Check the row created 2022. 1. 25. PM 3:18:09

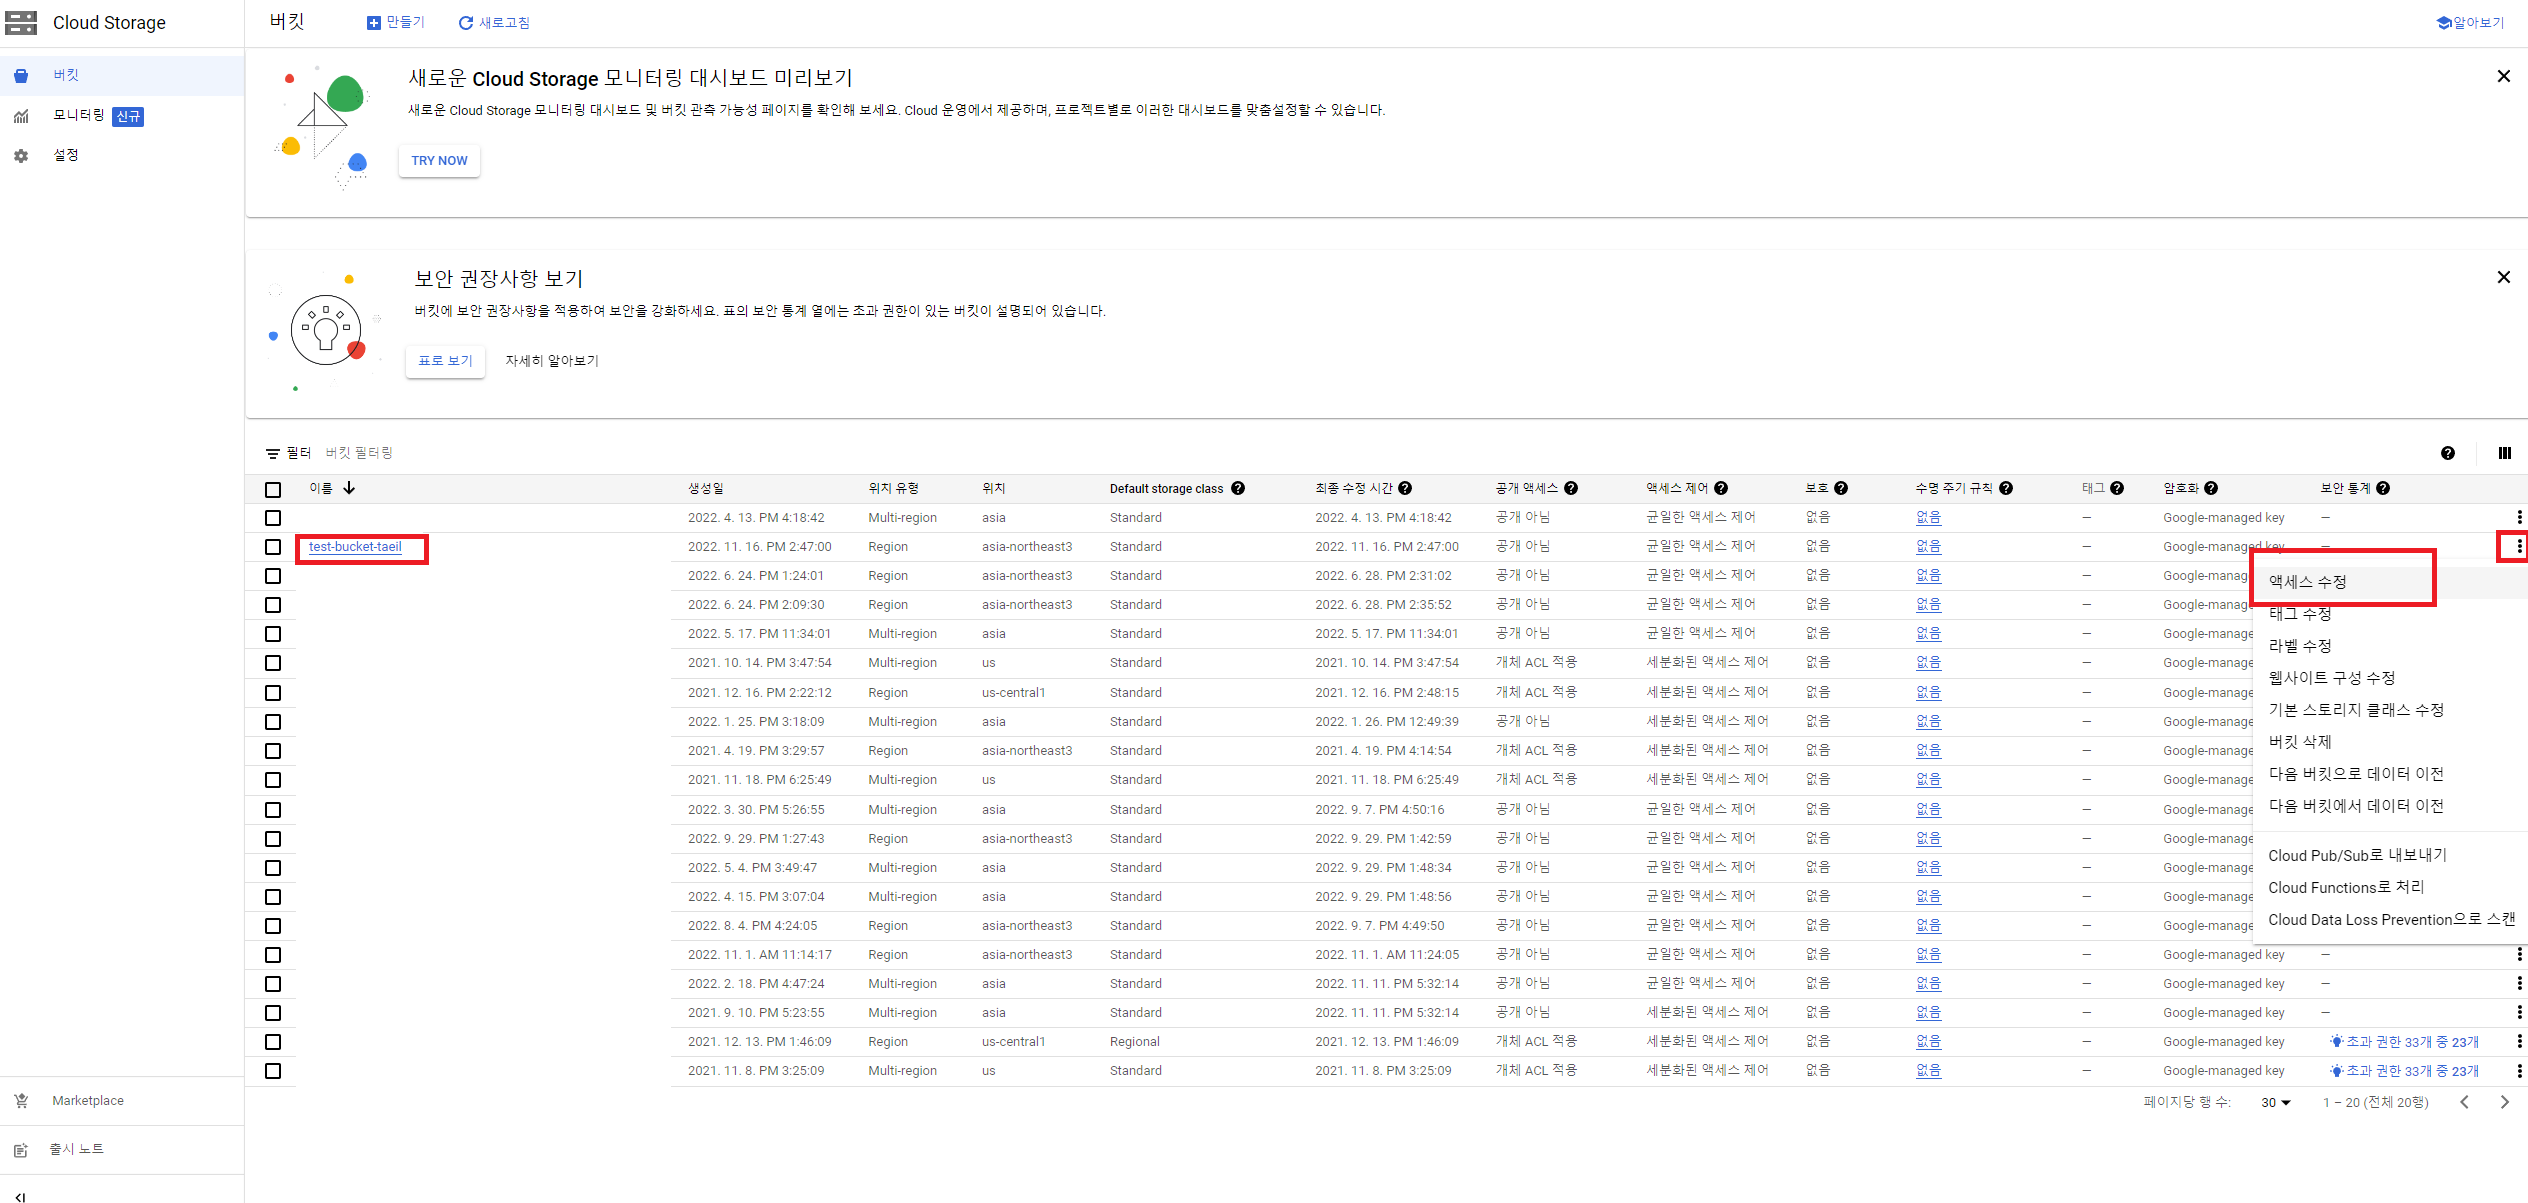pos(273,722)
